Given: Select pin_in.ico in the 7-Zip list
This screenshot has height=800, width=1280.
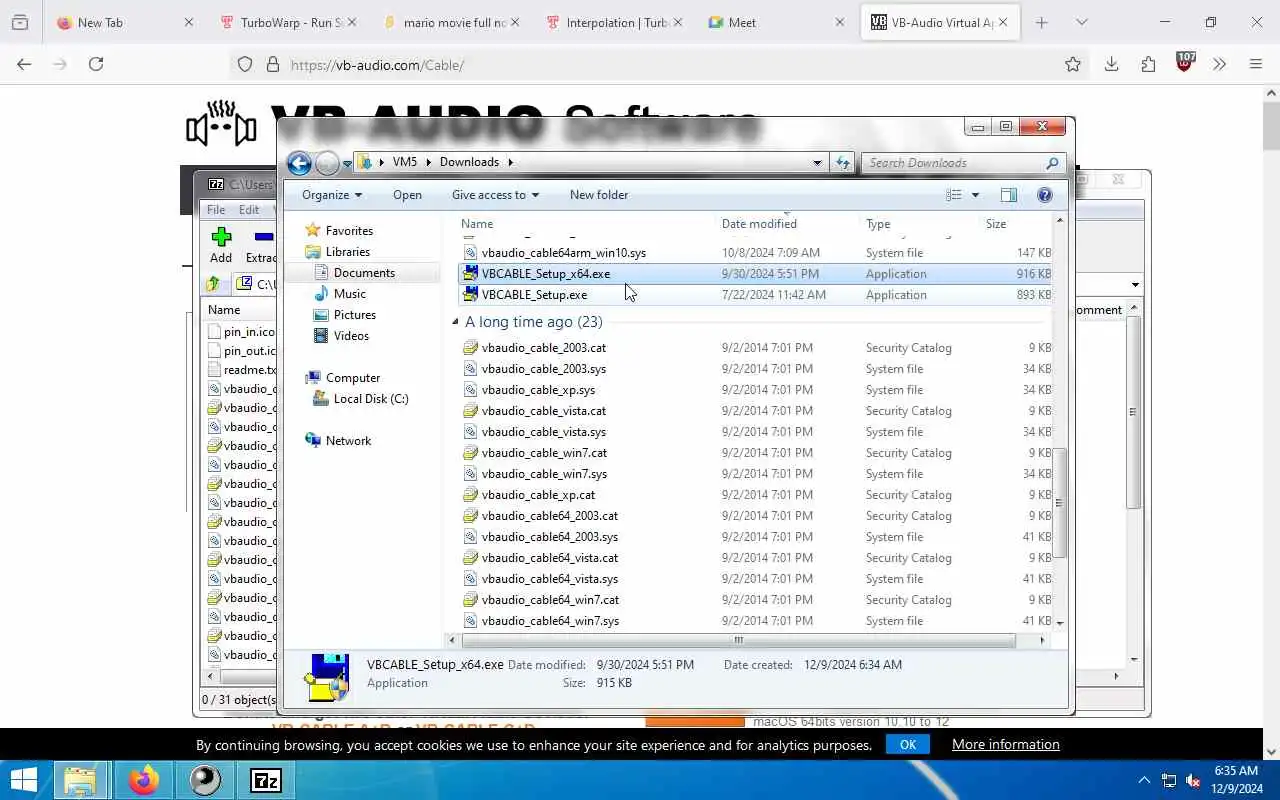Looking at the screenshot, I should coord(241,332).
